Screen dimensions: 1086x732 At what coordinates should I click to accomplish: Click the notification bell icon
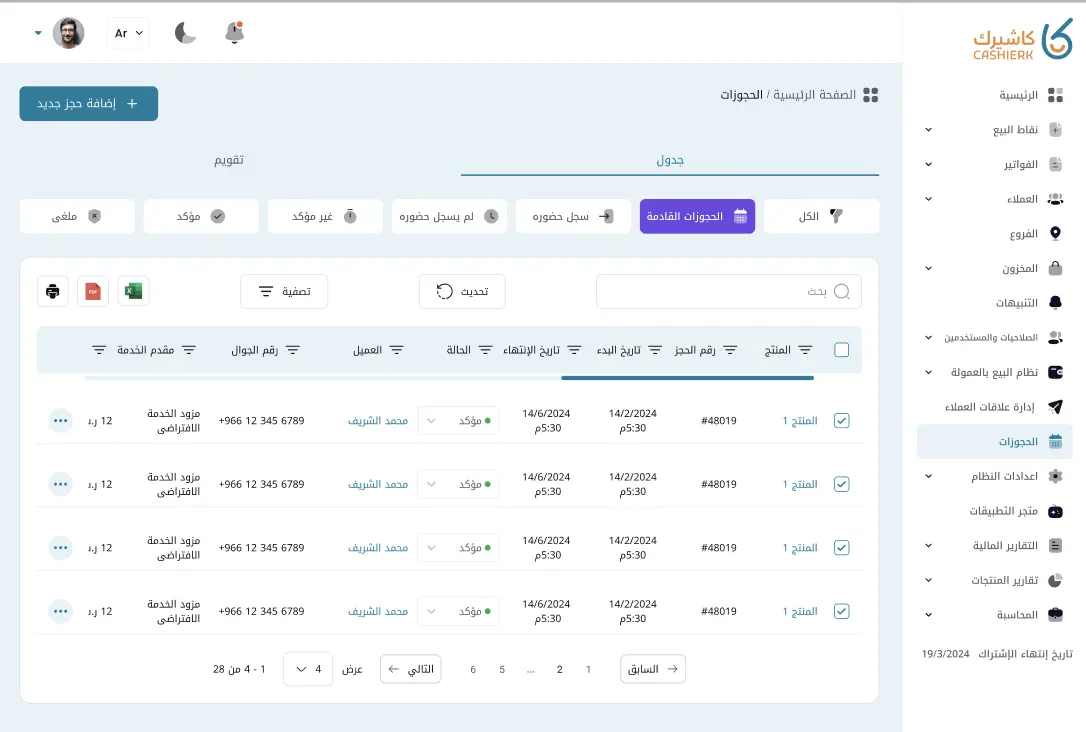235,33
